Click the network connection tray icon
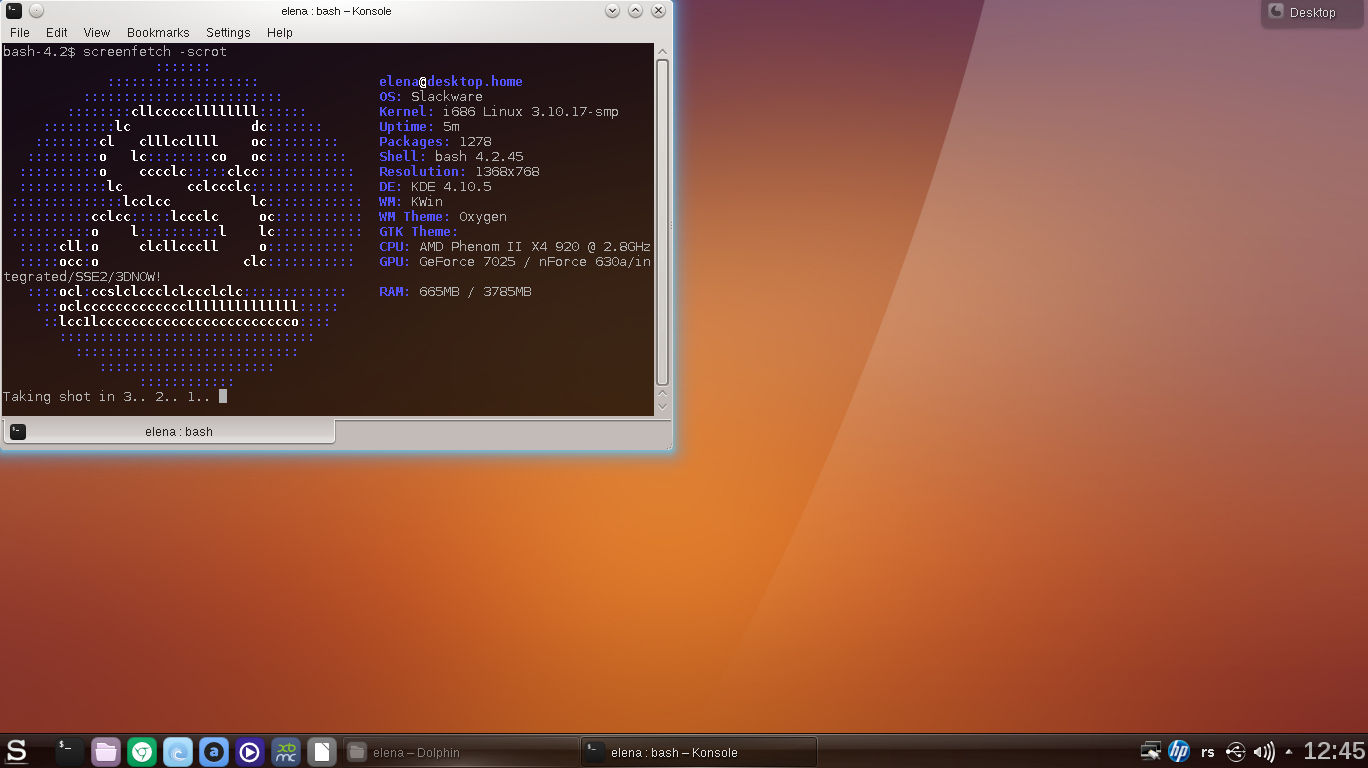Screen dimensions: 1368x768 (1151, 752)
